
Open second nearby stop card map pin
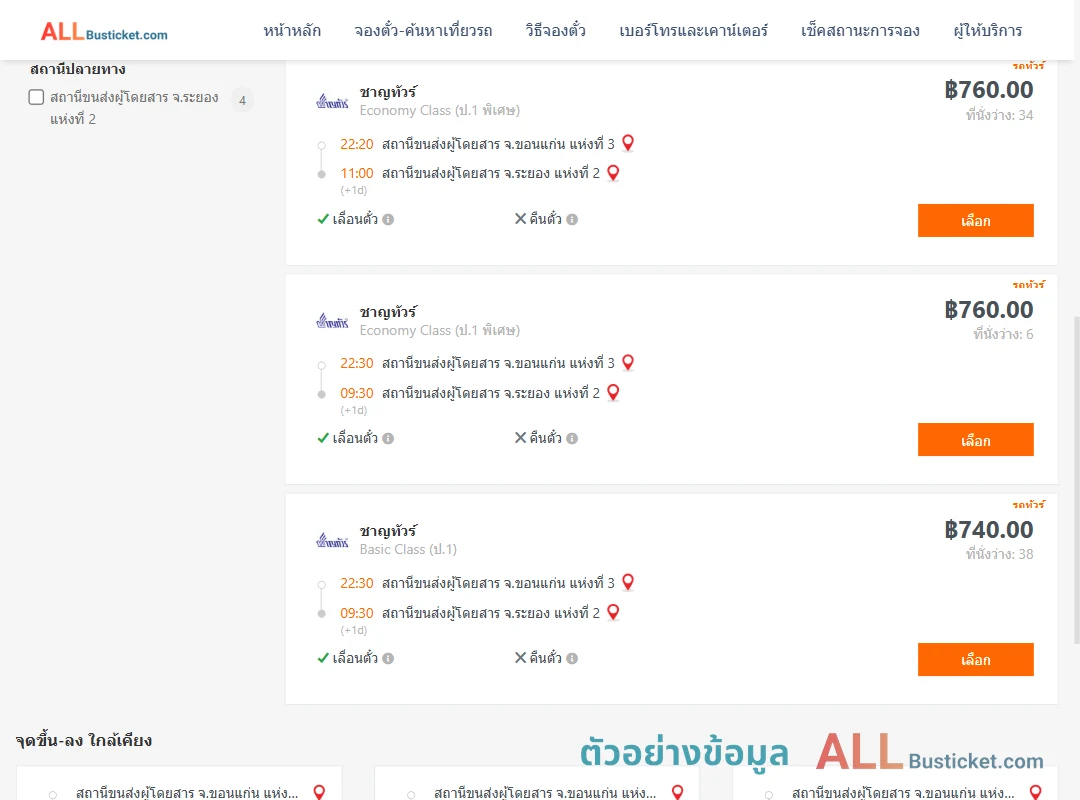(677, 792)
